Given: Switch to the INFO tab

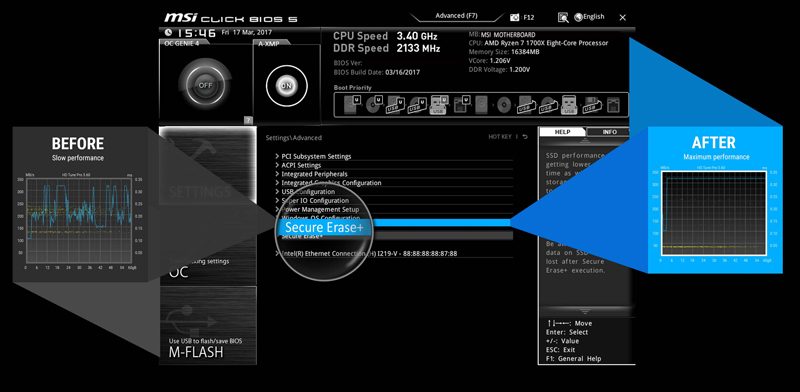Looking at the screenshot, I should coord(609,132).
